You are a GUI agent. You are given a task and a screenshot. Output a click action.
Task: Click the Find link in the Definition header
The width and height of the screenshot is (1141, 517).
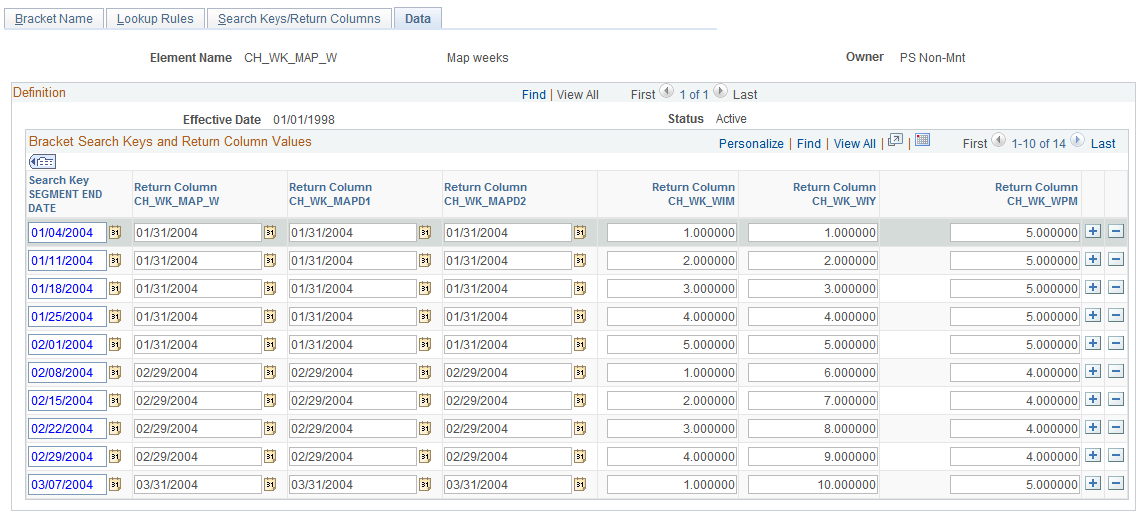[x=533, y=95]
